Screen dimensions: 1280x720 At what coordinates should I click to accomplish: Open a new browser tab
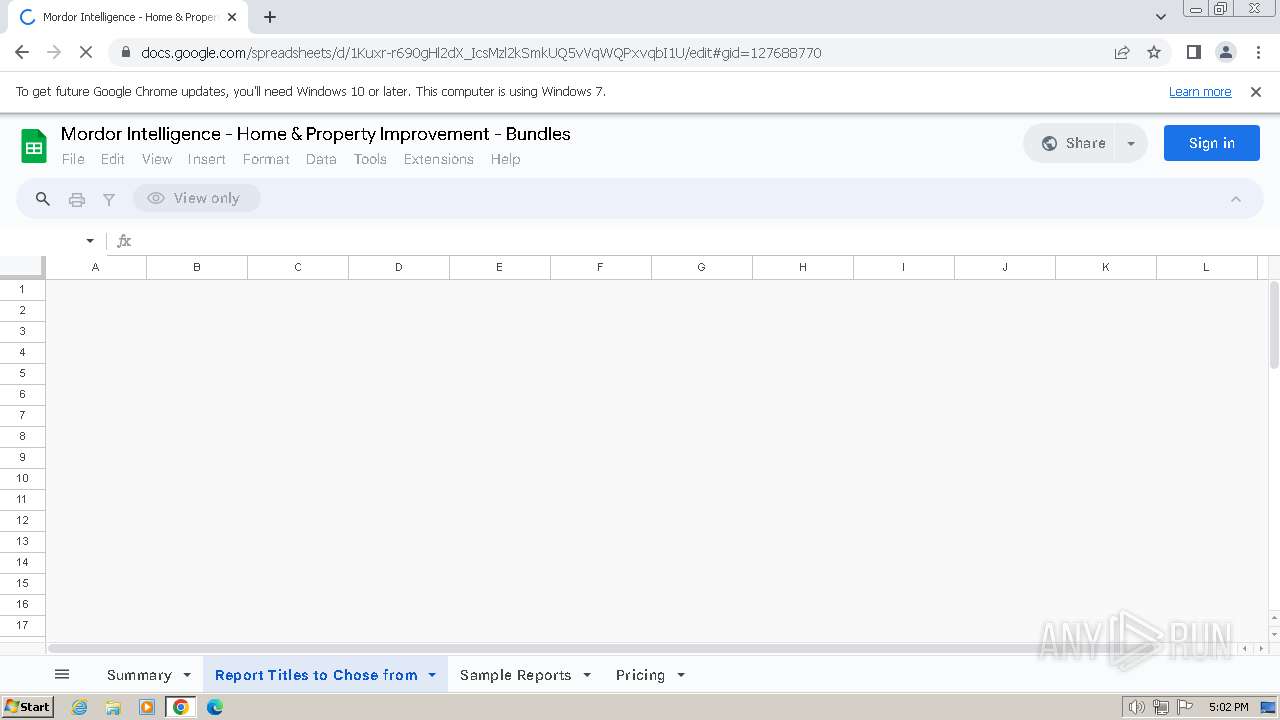click(270, 17)
